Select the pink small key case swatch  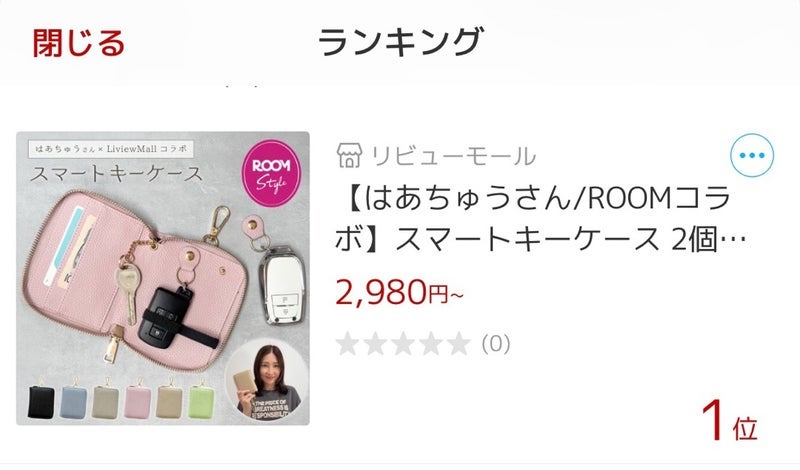[x=138, y=401]
